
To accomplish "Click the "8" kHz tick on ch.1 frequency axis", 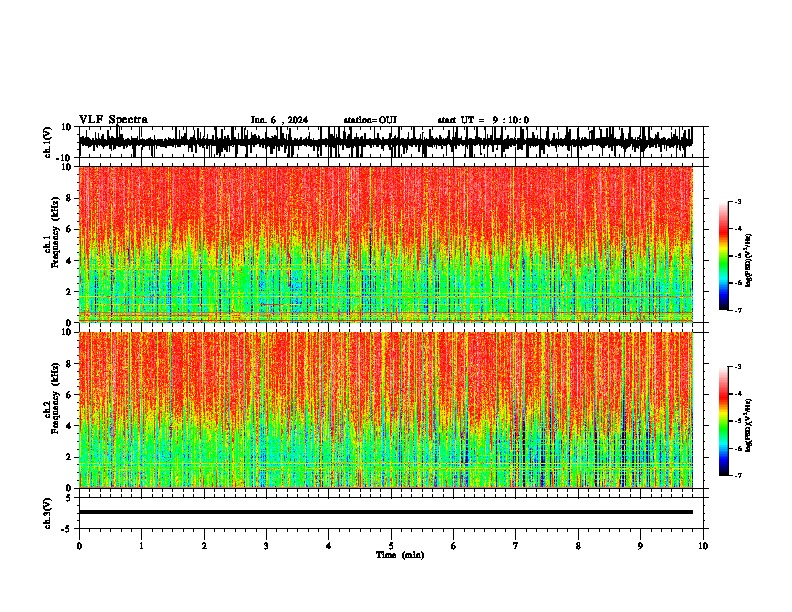I will click(x=70, y=198).
